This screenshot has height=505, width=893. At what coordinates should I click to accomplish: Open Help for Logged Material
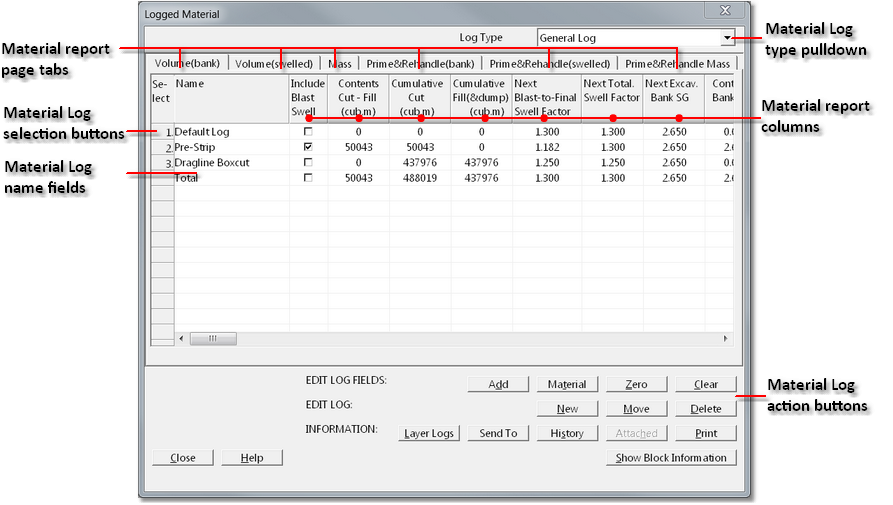(x=252, y=458)
